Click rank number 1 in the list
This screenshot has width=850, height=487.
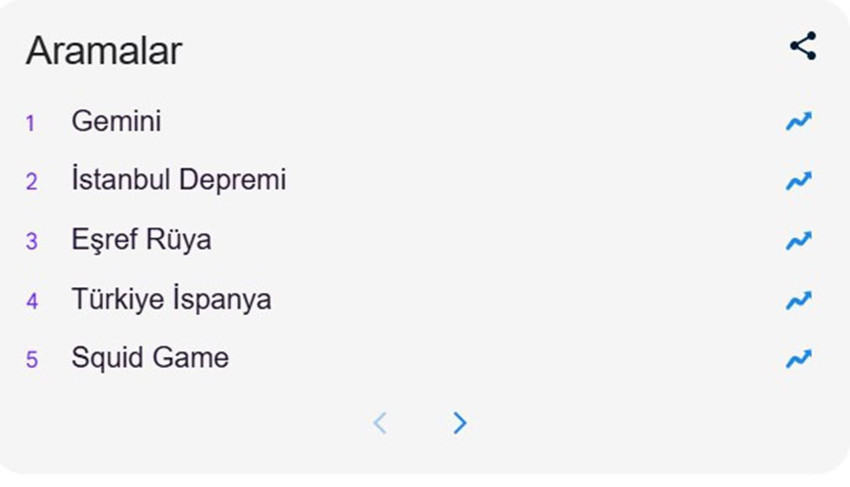click(31, 123)
